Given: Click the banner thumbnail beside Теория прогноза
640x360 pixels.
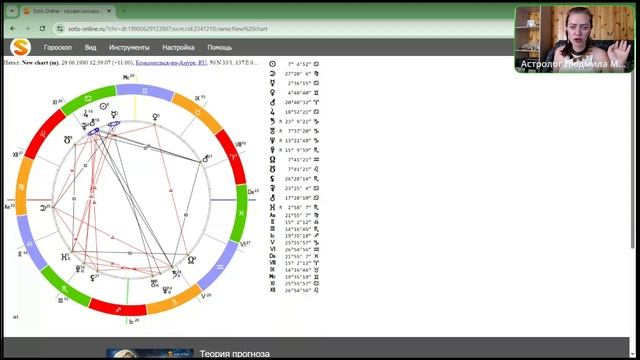Looking at the screenshot, I should pyautogui.click(x=149, y=353).
